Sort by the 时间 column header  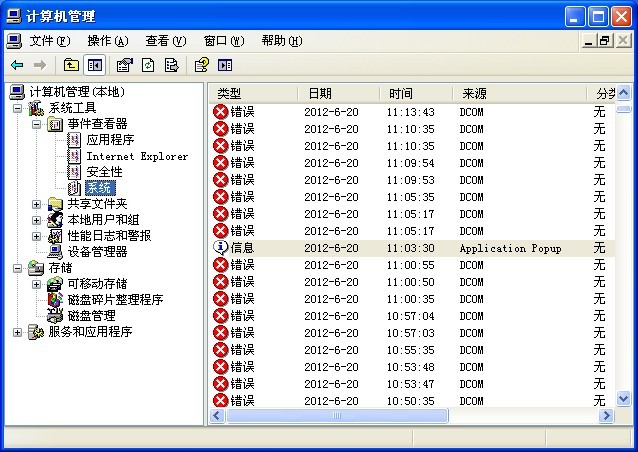tap(417, 94)
